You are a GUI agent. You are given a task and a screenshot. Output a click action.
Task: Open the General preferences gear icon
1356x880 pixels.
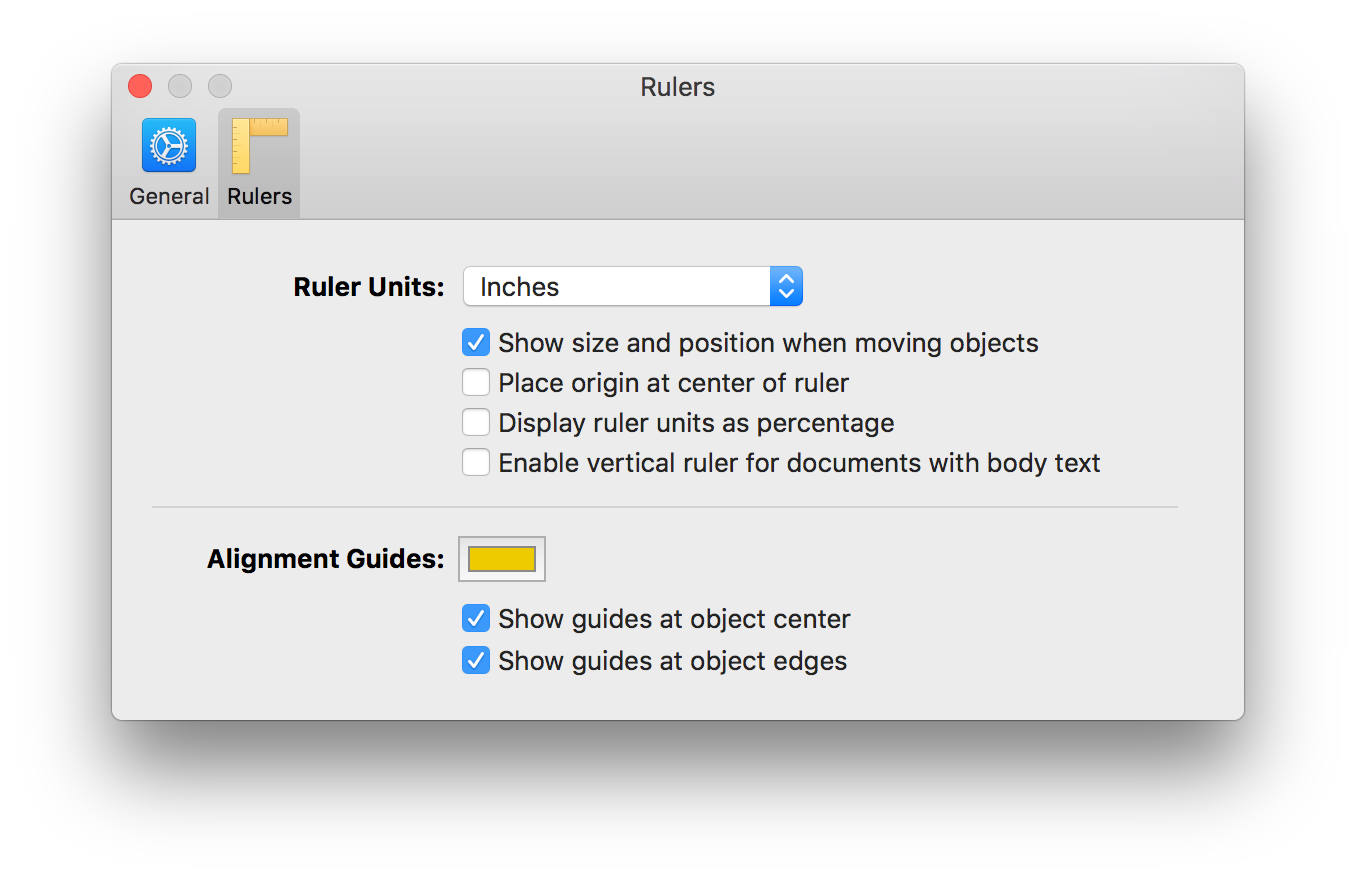pos(169,146)
